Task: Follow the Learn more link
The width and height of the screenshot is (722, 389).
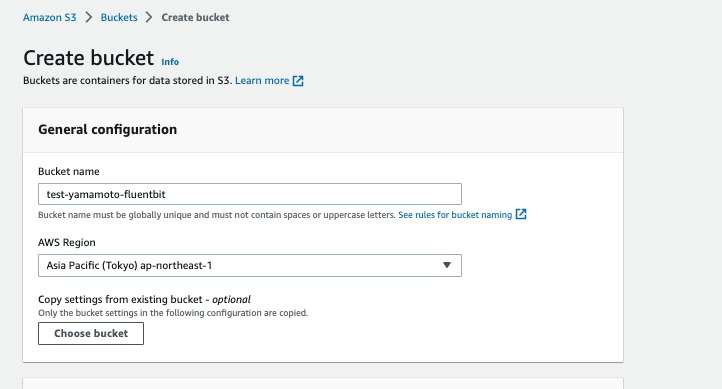Action: (262, 81)
